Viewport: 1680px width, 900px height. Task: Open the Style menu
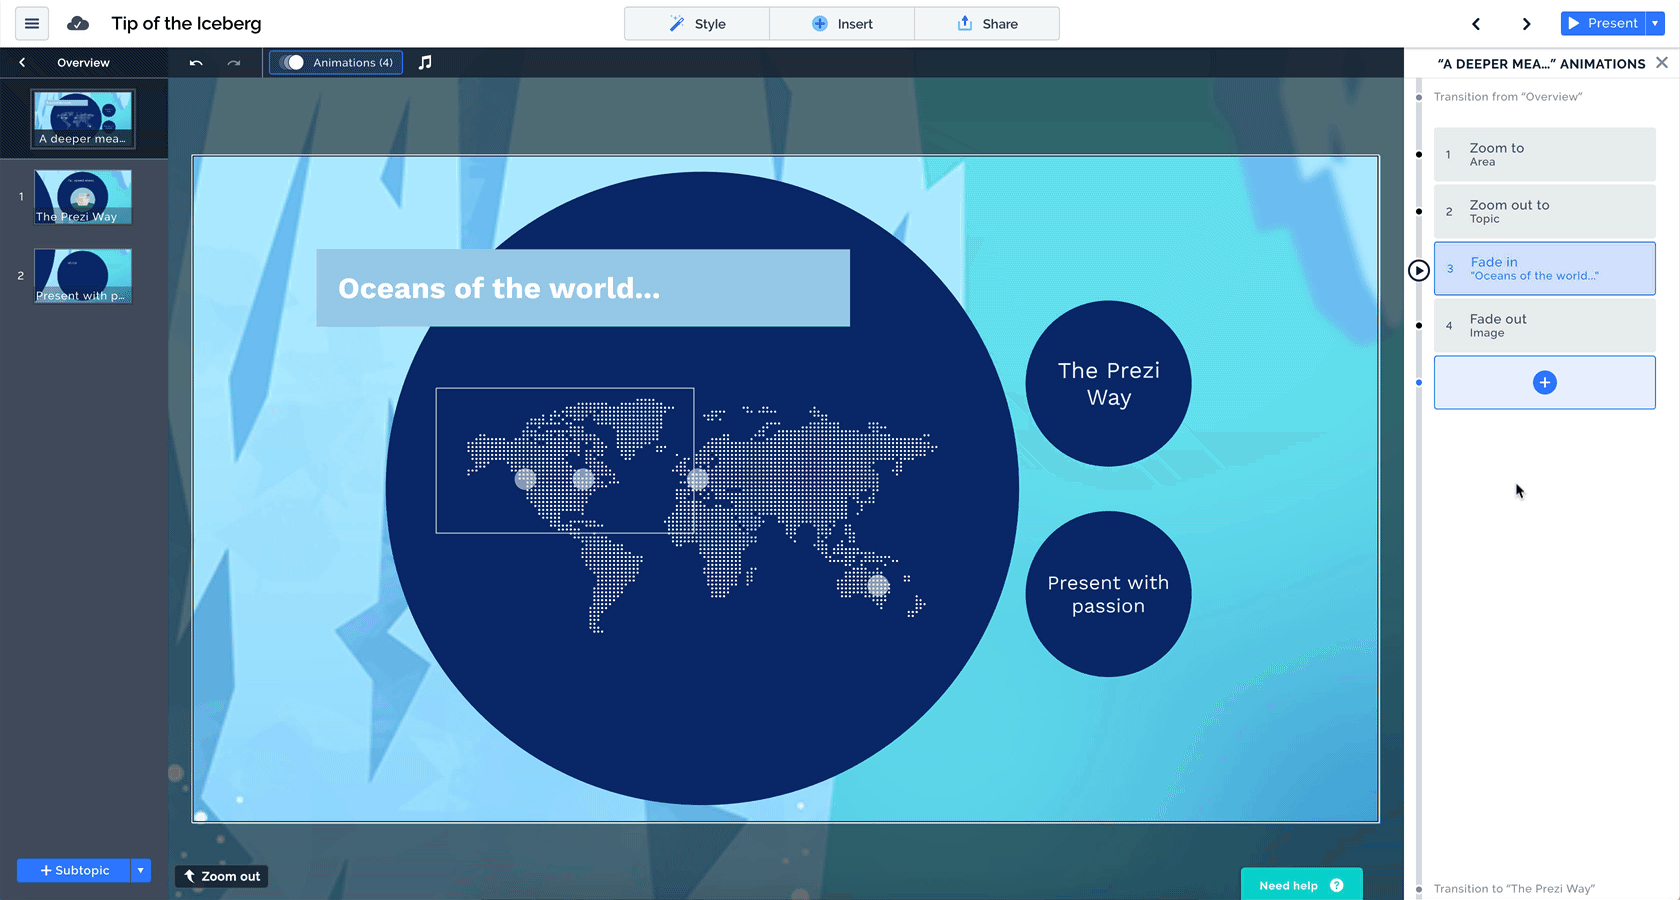pyautogui.click(x=697, y=24)
